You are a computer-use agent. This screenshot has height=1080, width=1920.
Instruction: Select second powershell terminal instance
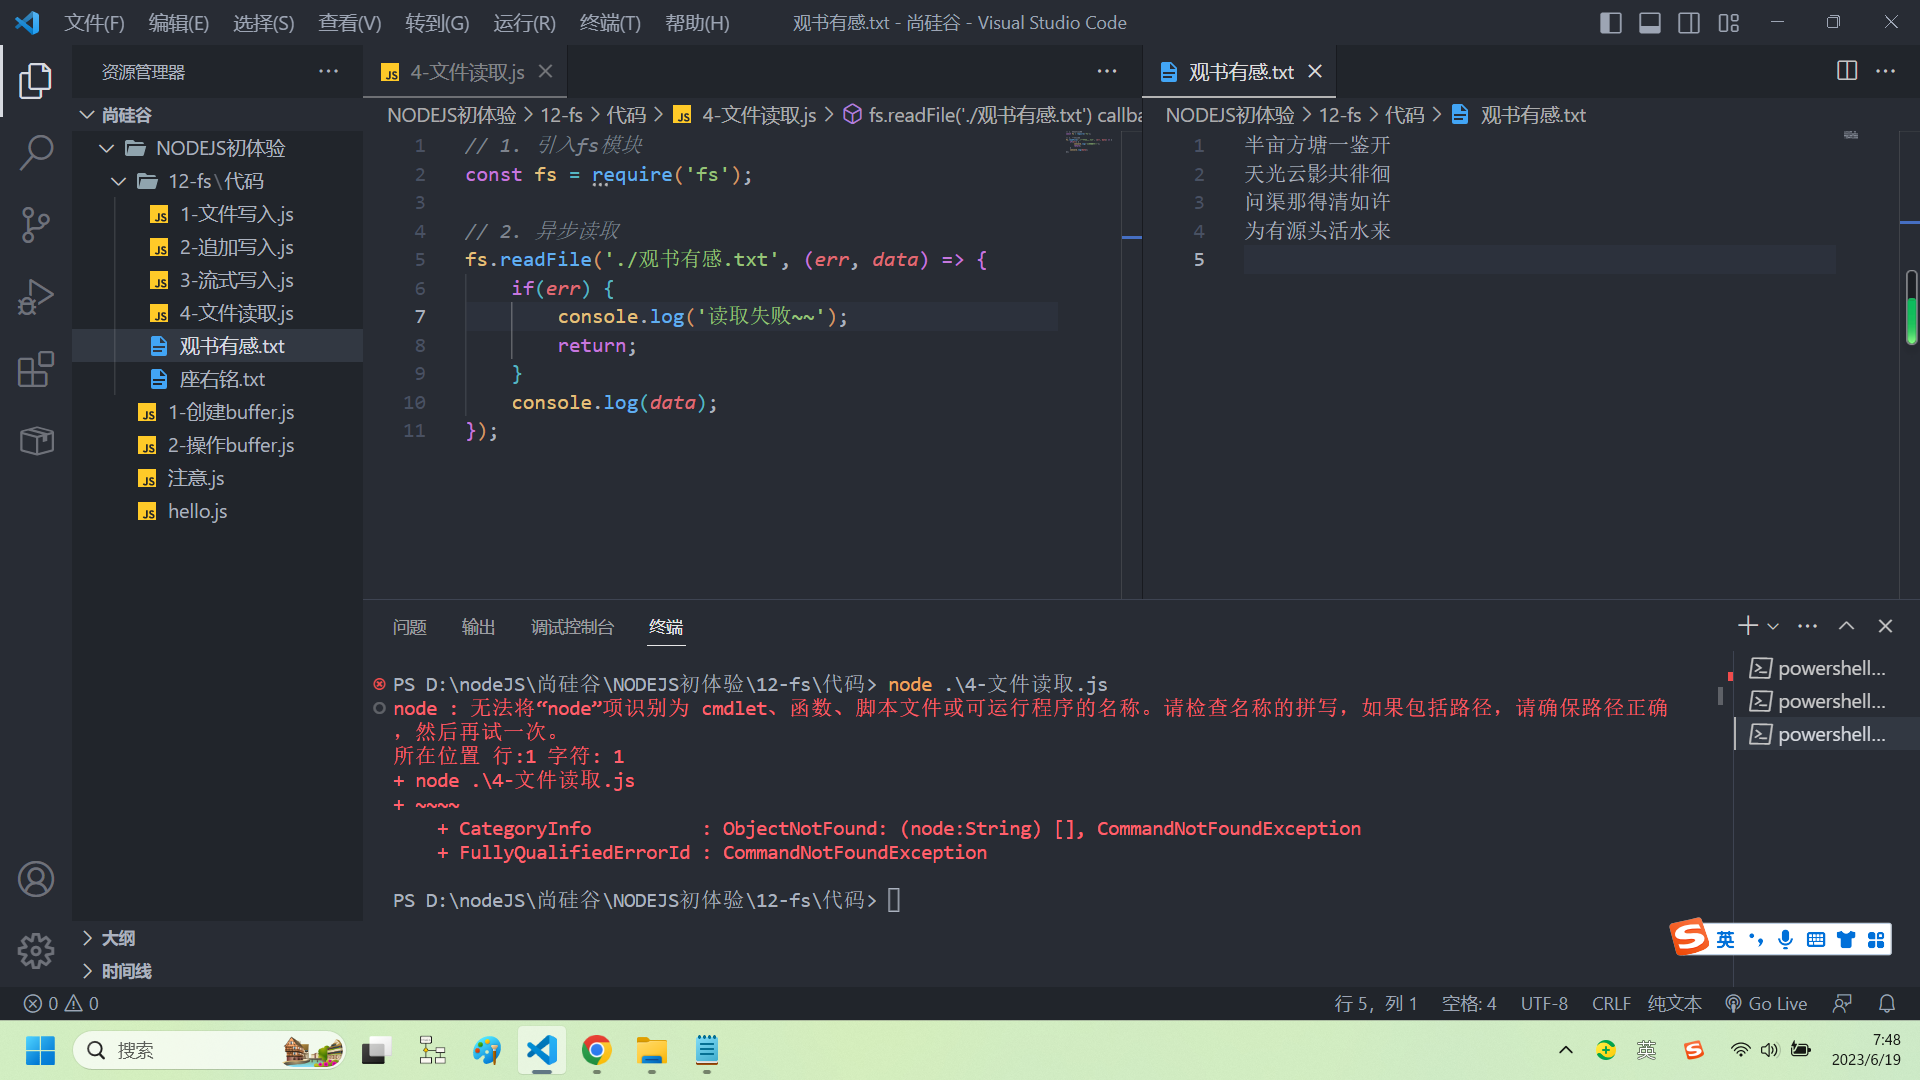point(1826,701)
